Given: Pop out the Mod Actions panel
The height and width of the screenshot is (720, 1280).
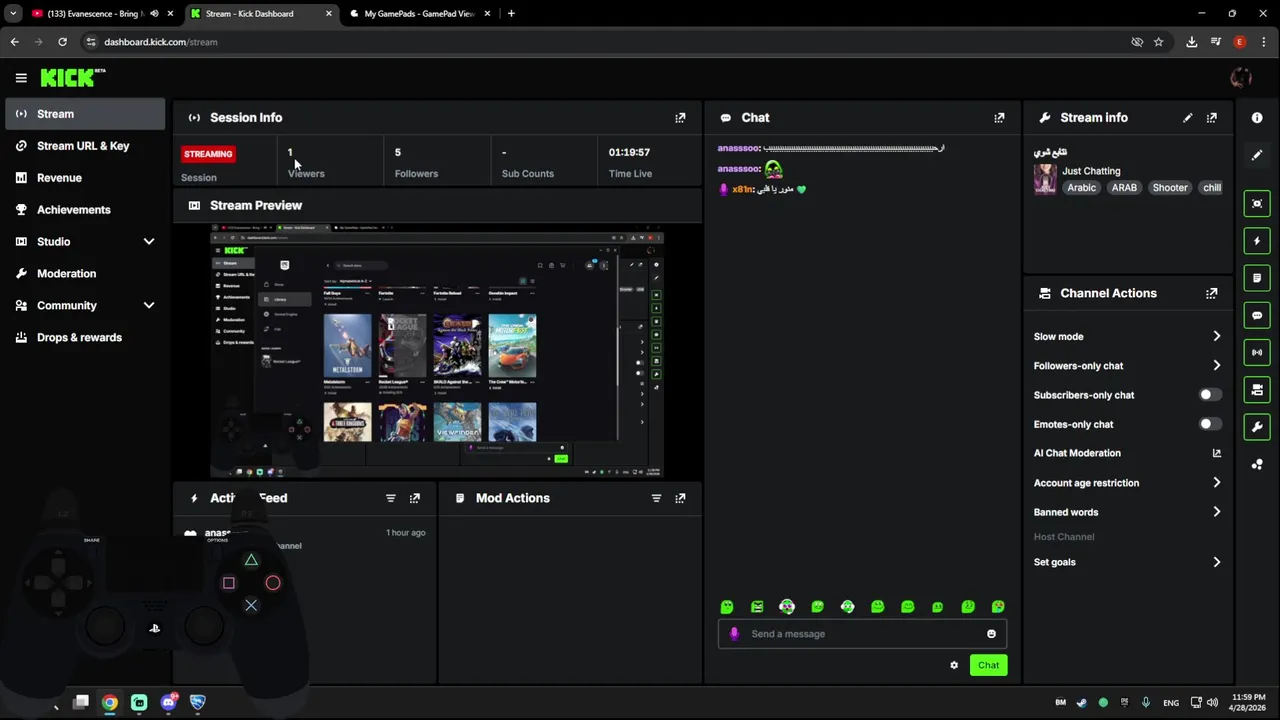Looking at the screenshot, I should pos(680,498).
